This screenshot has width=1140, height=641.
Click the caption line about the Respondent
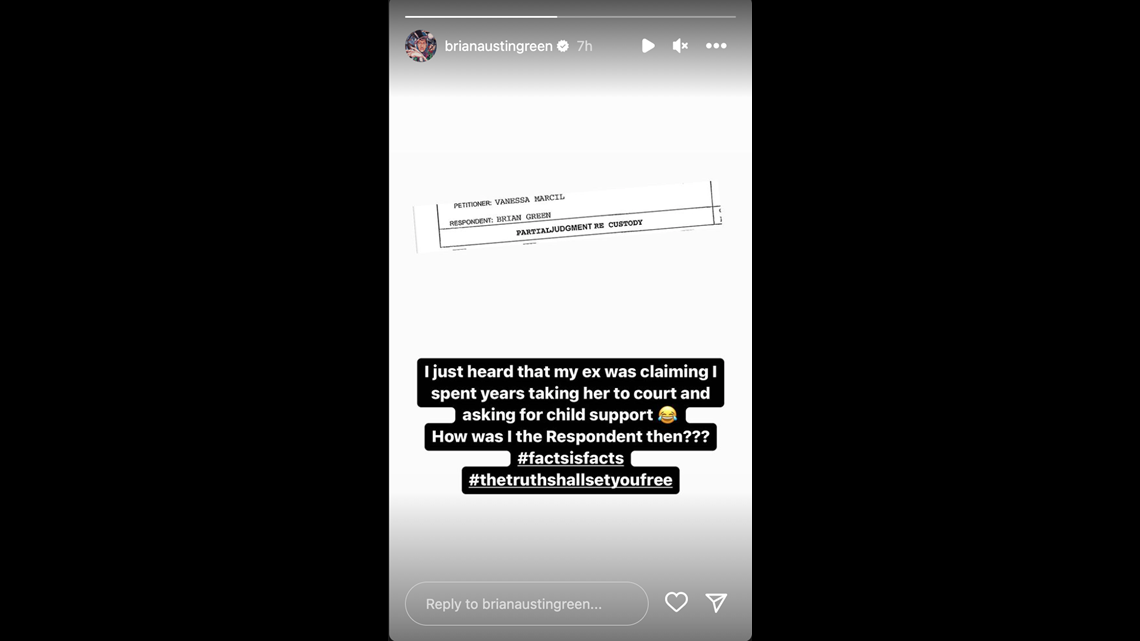571,436
